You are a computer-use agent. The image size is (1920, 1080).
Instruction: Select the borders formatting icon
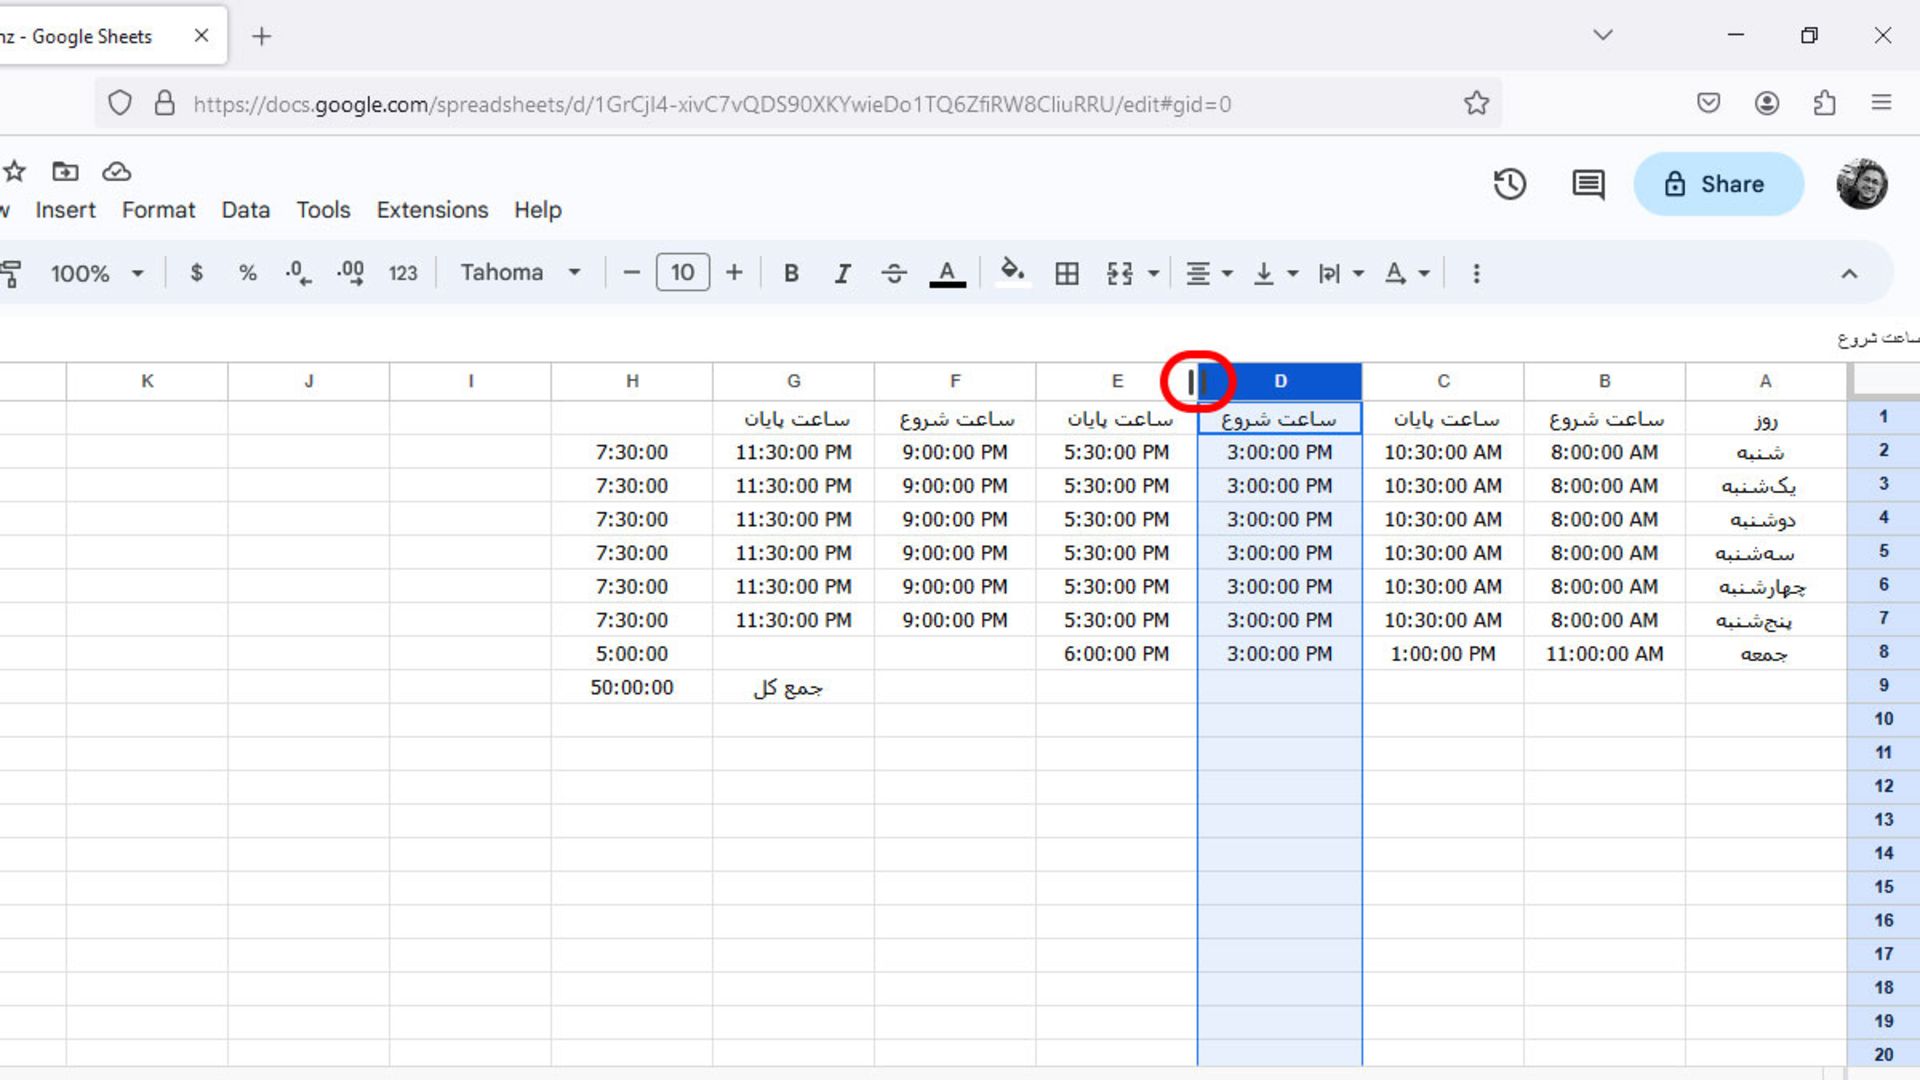pos(1067,273)
